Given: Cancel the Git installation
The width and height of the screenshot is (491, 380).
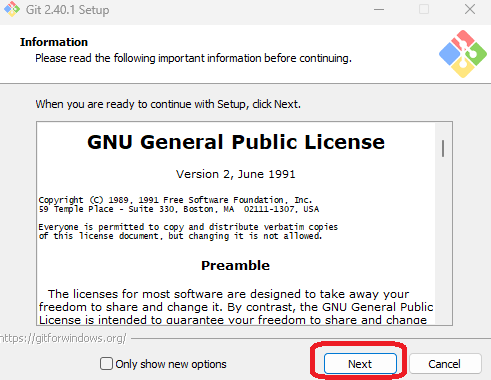Looking at the screenshot, I should [x=445, y=364].
